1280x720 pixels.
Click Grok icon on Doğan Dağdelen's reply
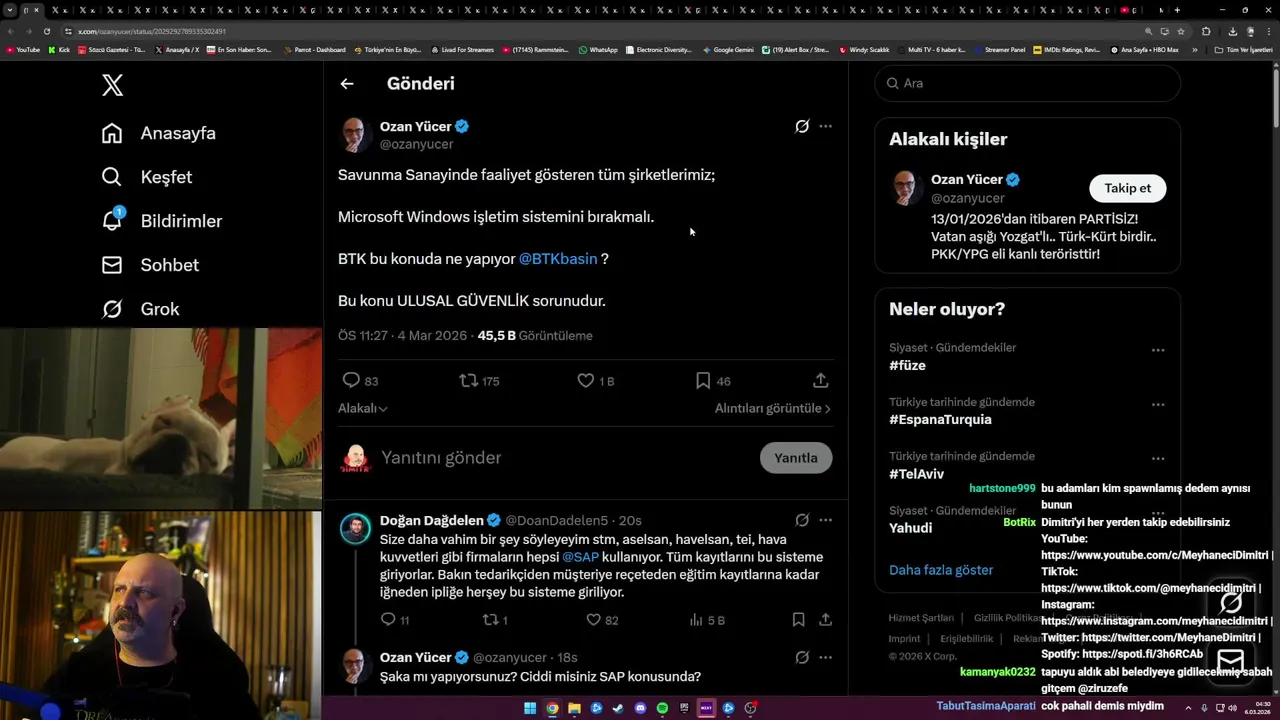[802, 520]
